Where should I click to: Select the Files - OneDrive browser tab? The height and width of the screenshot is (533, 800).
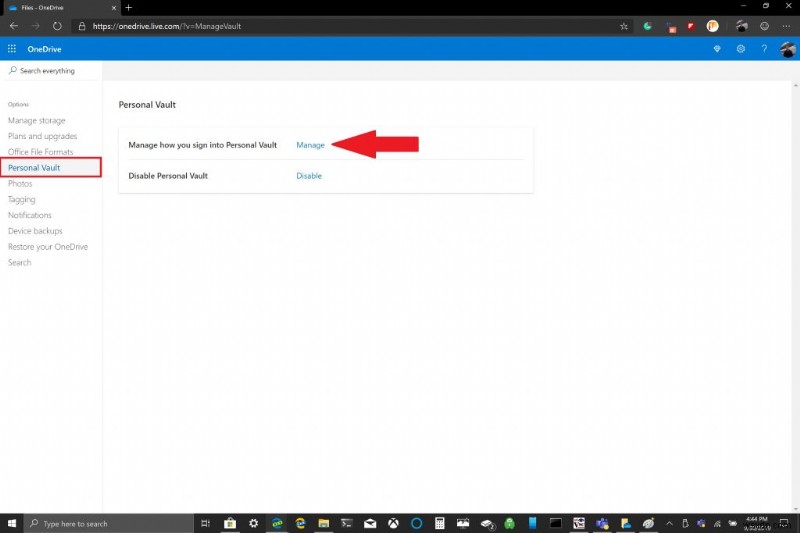tap(62, 8)
